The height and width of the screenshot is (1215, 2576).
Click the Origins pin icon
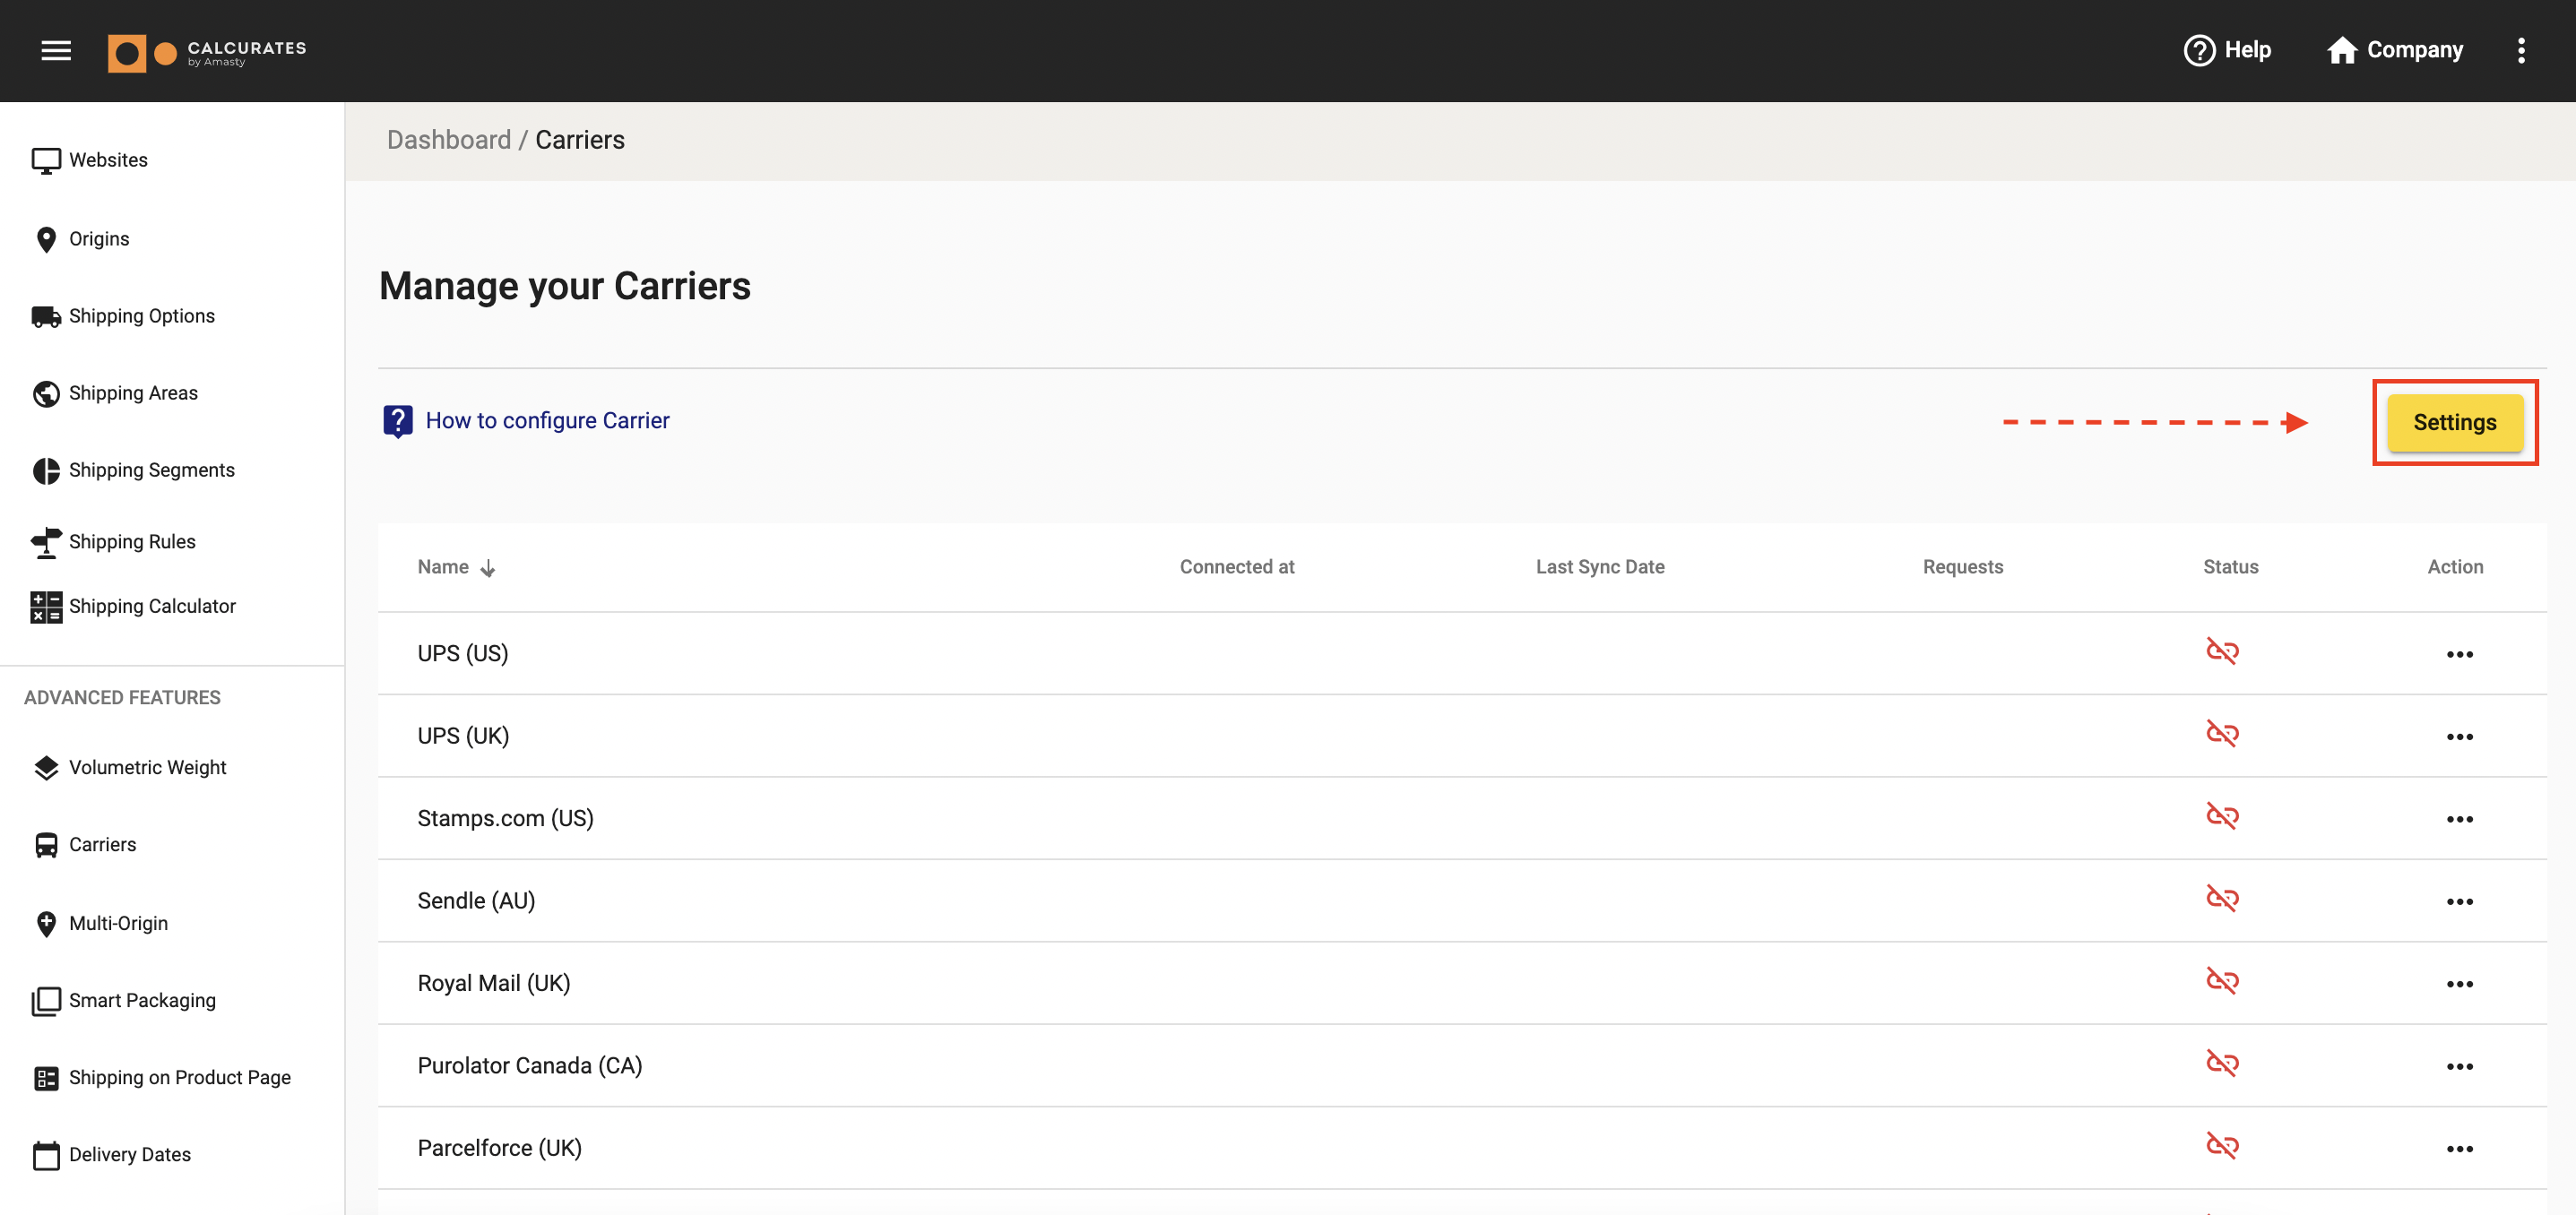click(x=46, y=240)
